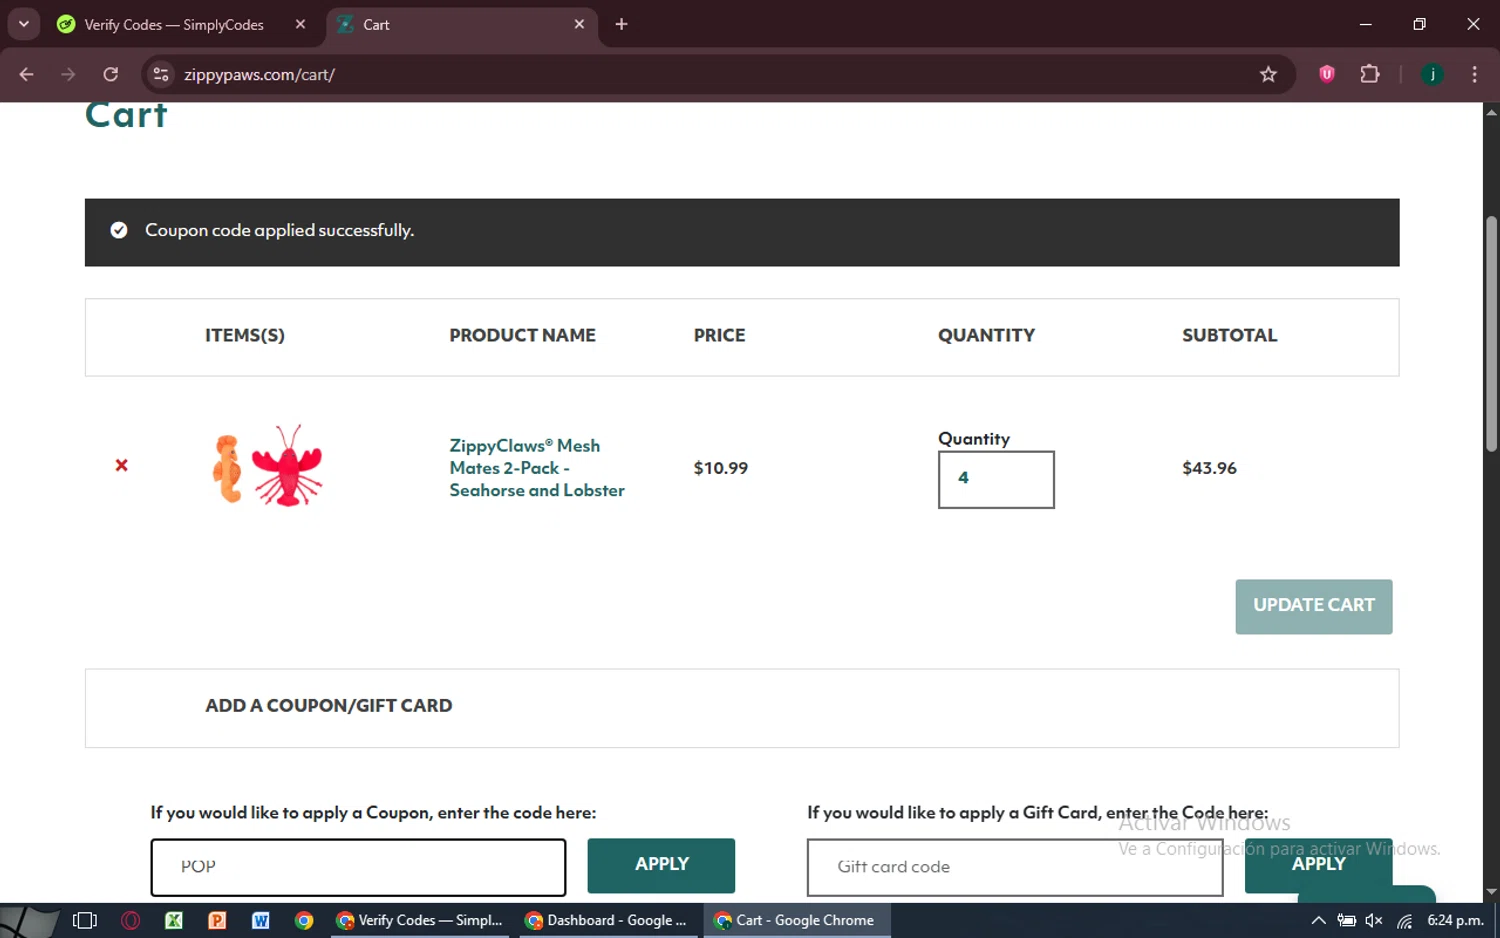View site information icon in address bar

pyautogui.click(x=161, y=74)
